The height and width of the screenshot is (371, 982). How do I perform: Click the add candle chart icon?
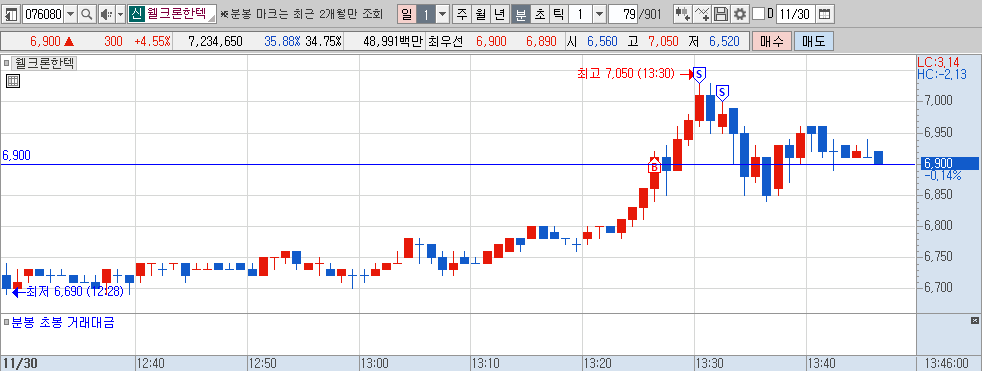tap(683, 13)
